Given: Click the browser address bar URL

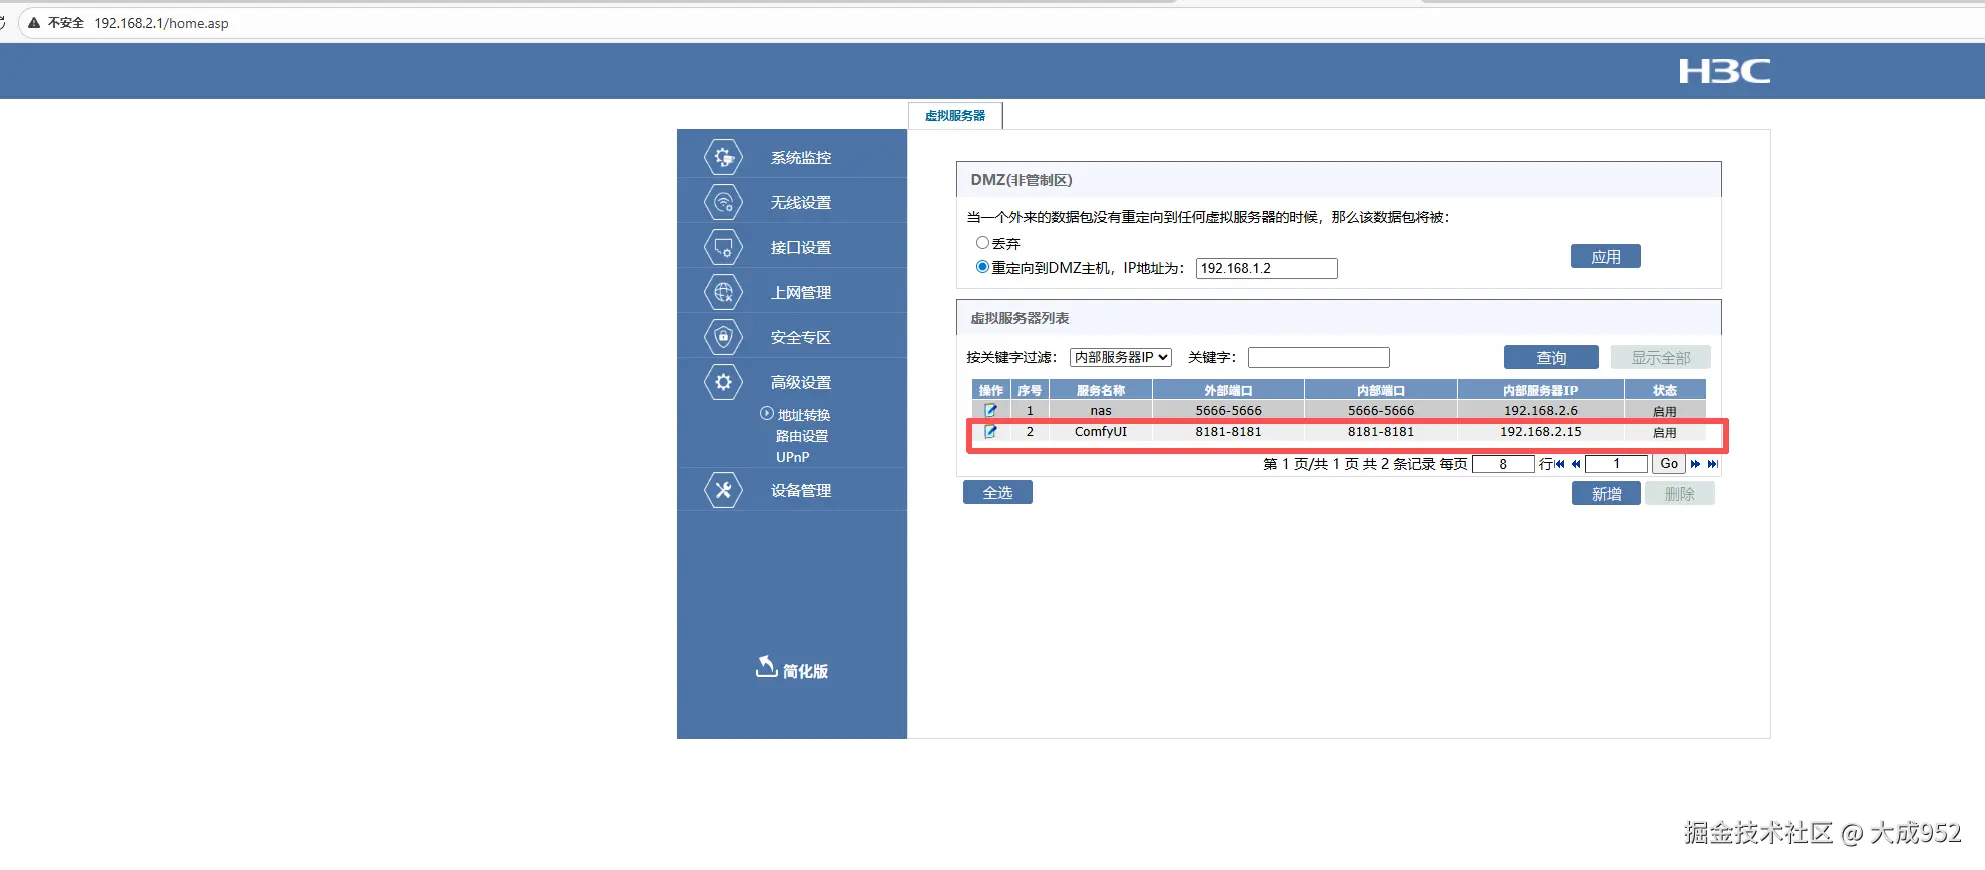Looking at the screenshot, I should (161, 23).
